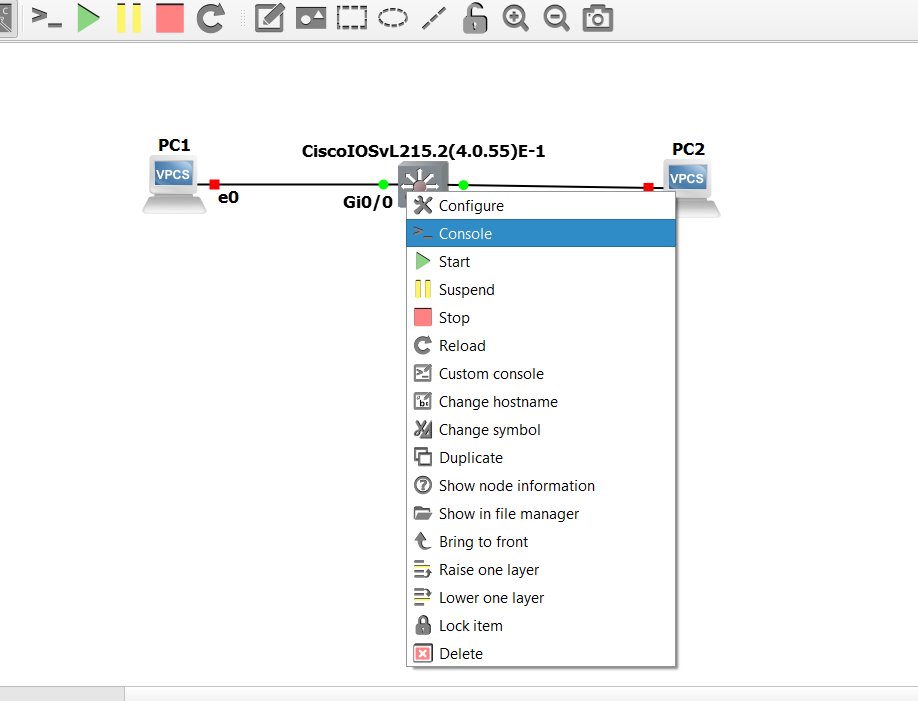Choose Configure from context menu
This screenshot has width=918, height=701.
541,206
